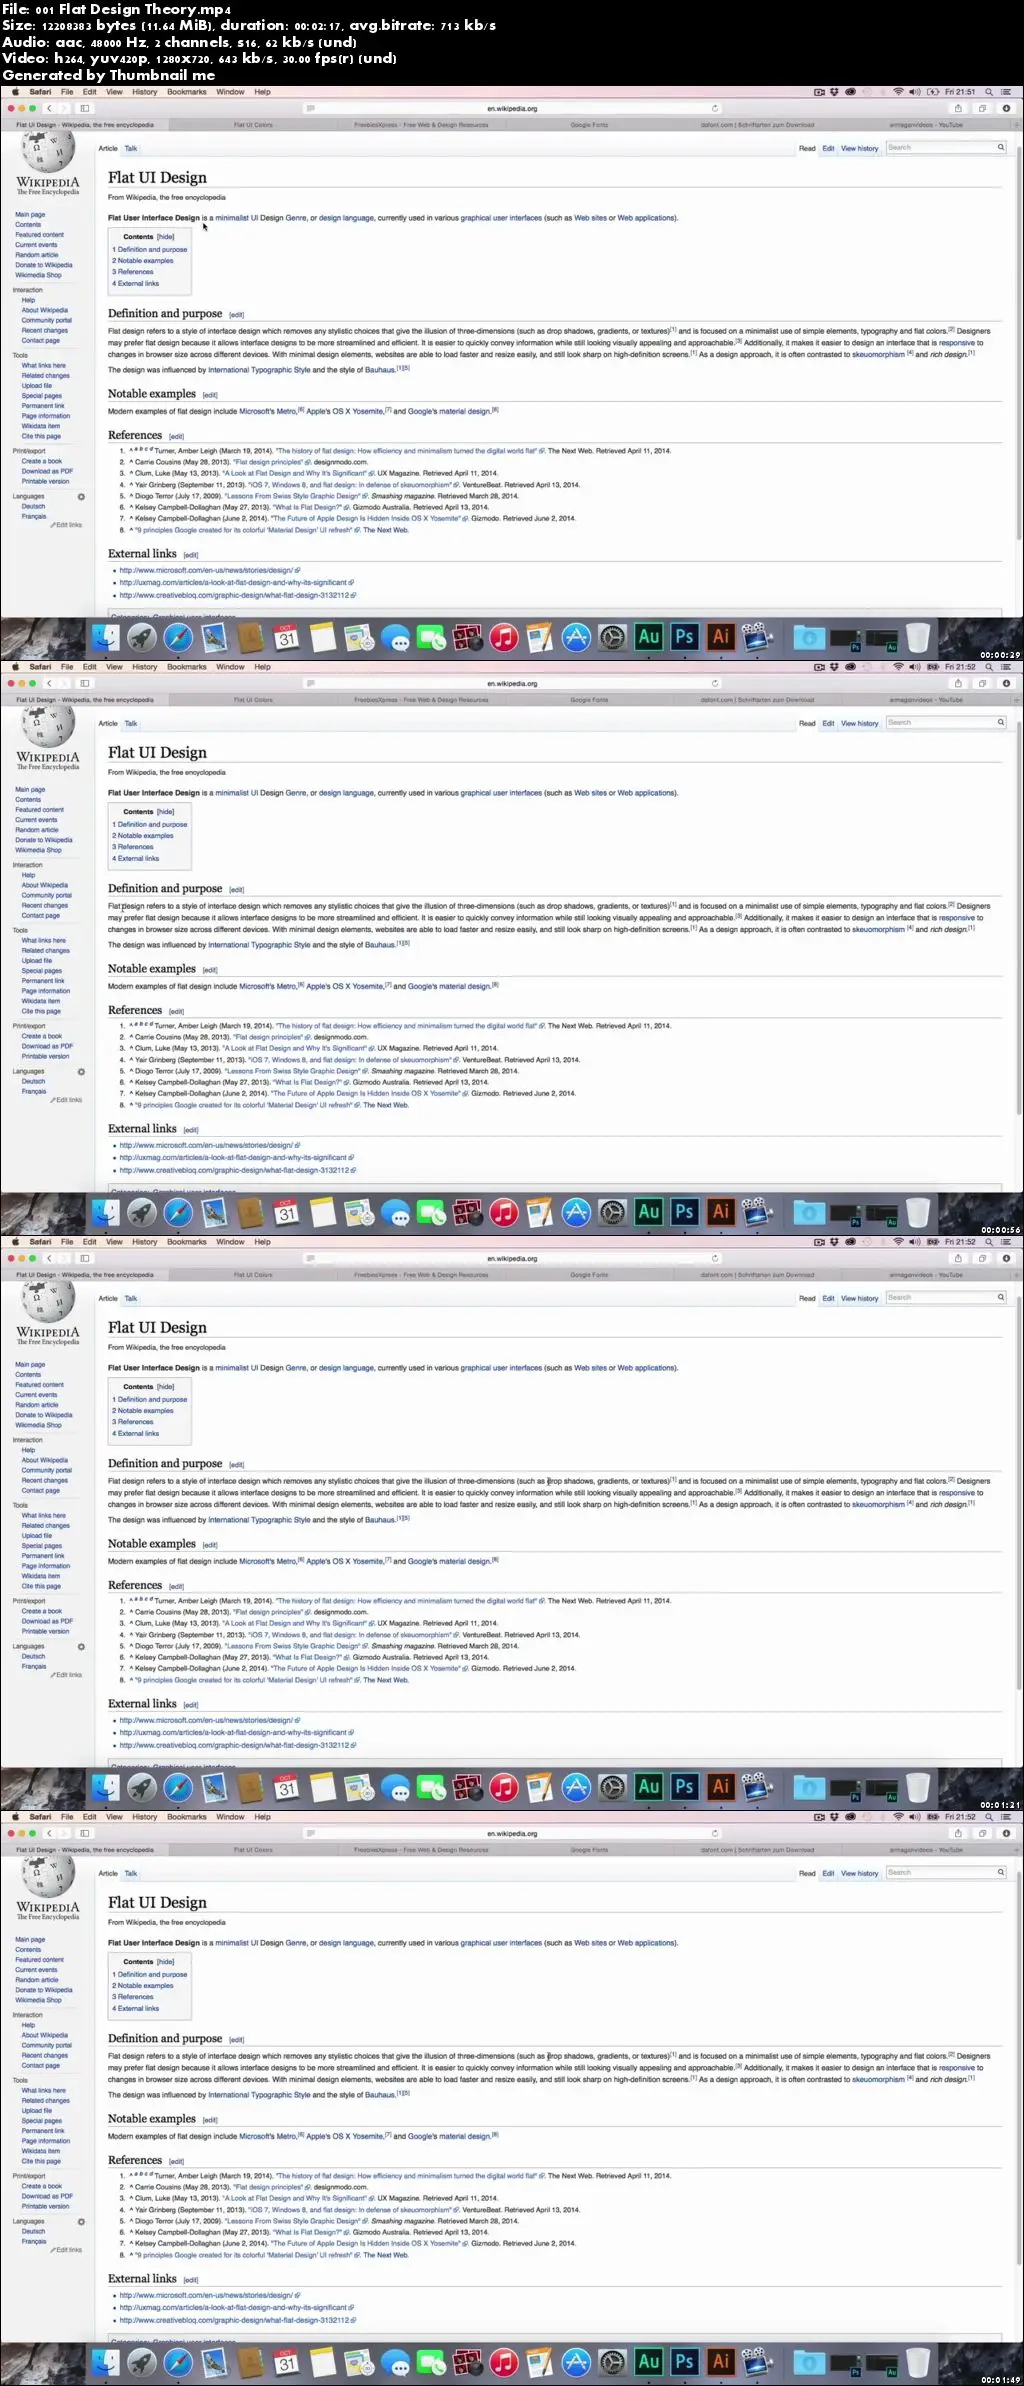This screenshot has width=1024, height=2386.
Task: Click 'Random article' sidebar link, 00:01:21 frame
Action: click(37, 1405)
